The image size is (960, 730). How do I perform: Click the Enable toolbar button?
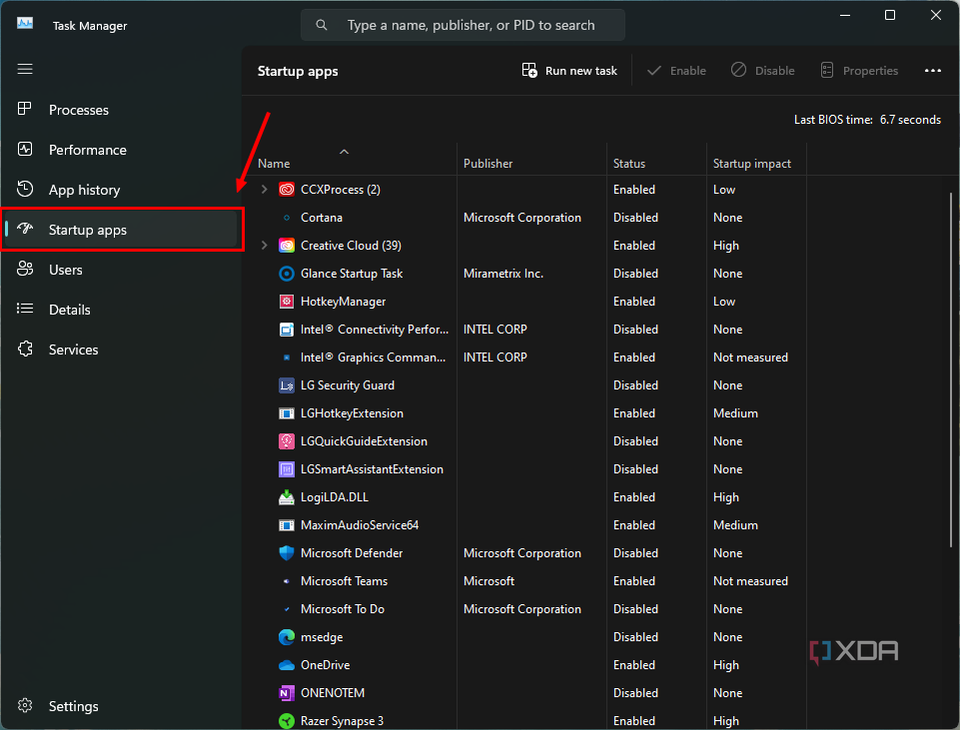tap(677, 70)
